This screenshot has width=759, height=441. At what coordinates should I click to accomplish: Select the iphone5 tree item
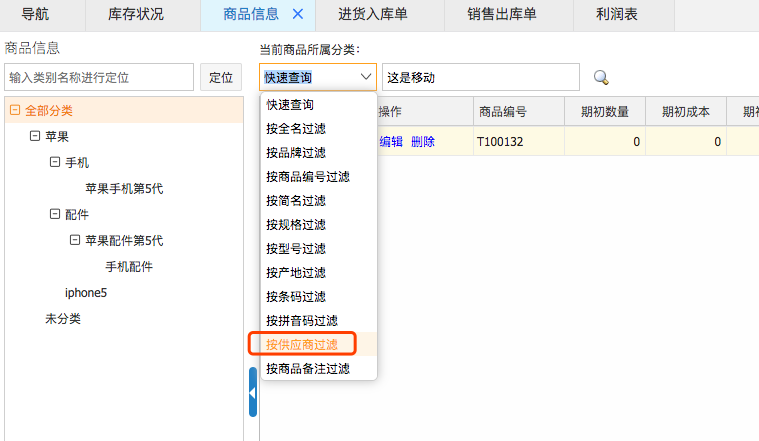tap(86, 293)
